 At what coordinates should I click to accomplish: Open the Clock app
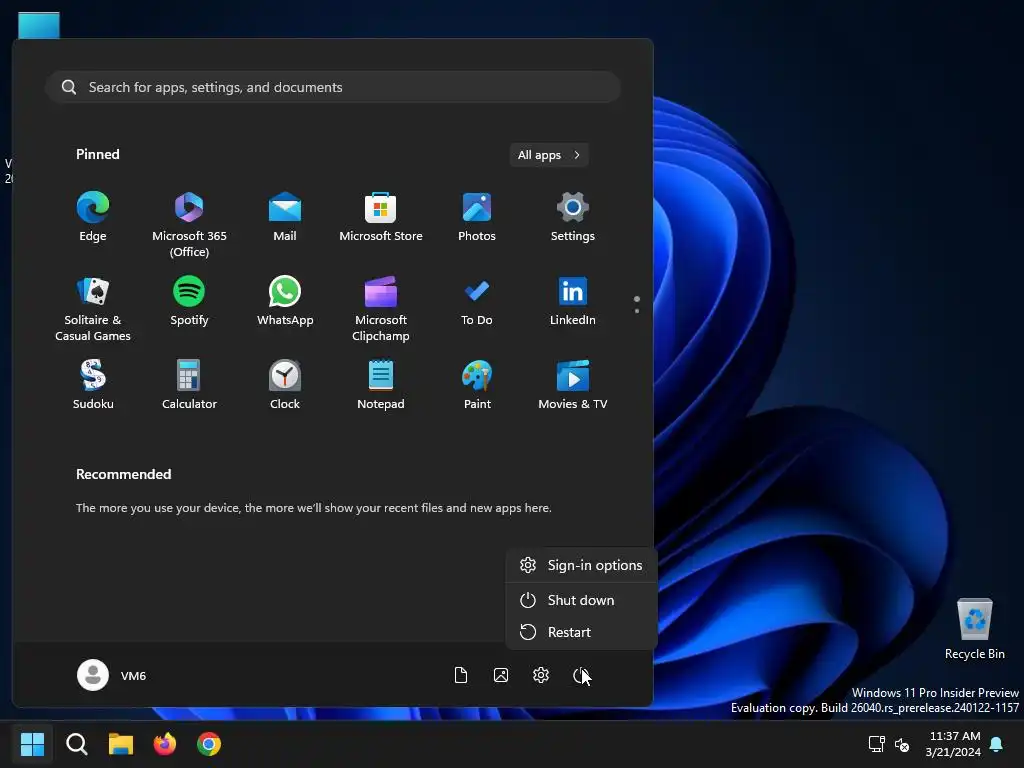pyautogui.click(x=285, y=385)
